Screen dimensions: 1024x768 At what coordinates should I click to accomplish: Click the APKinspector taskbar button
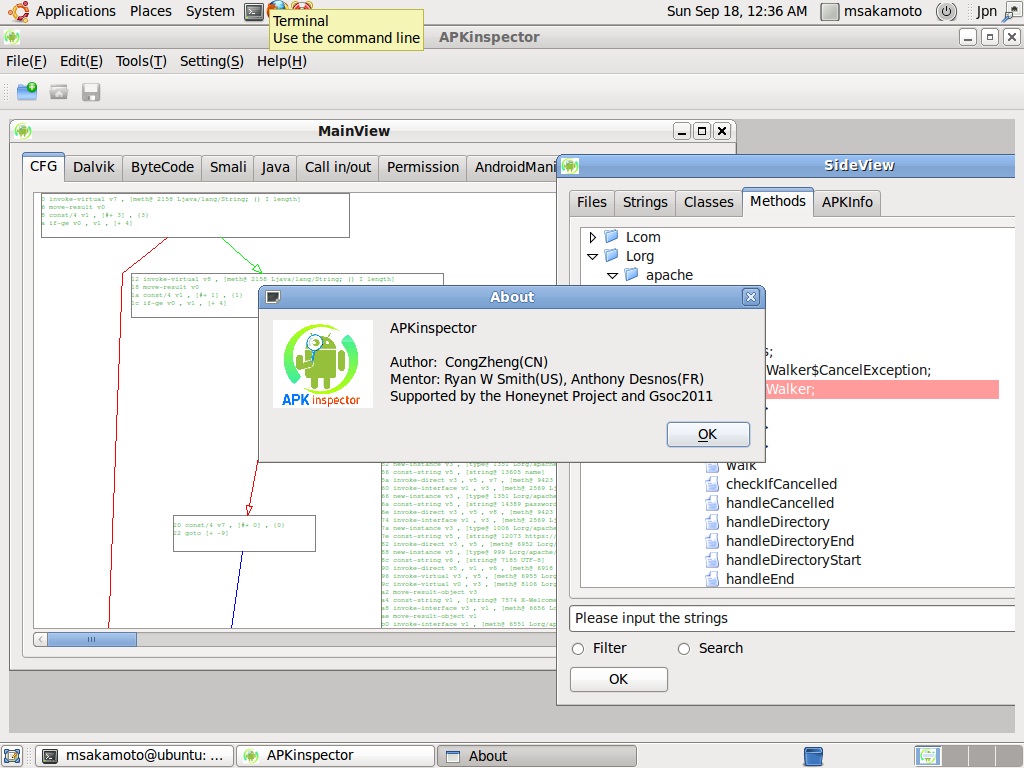click(335, 756)
